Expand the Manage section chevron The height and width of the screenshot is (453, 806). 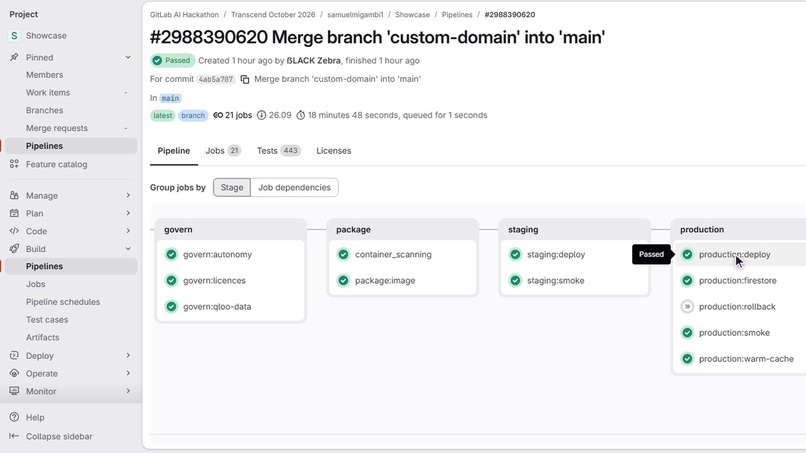[x=128, y=195]
